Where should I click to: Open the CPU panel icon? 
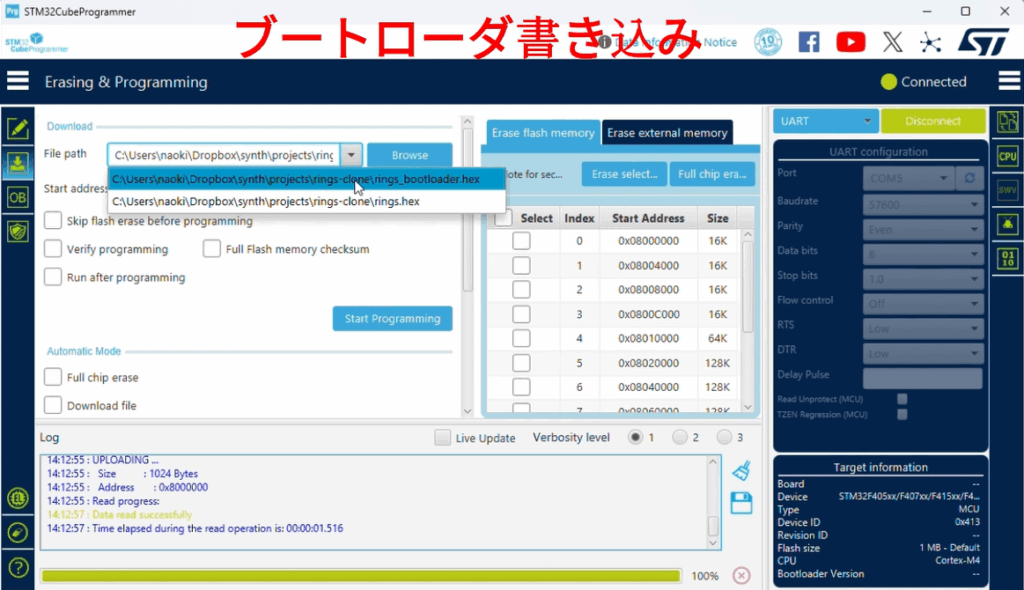click(x=1008, y=156)
